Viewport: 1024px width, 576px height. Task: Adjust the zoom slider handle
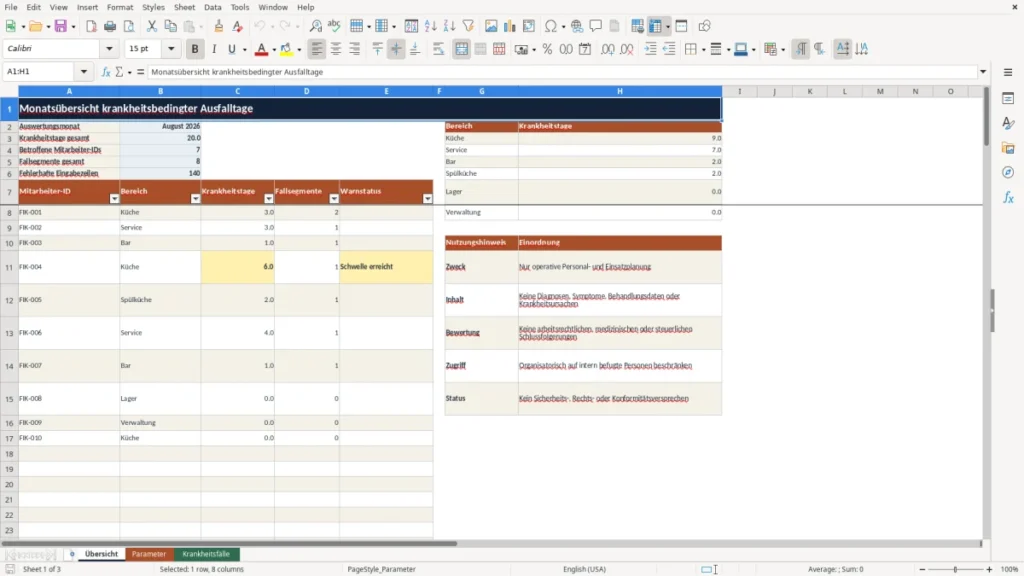point(955,569)
